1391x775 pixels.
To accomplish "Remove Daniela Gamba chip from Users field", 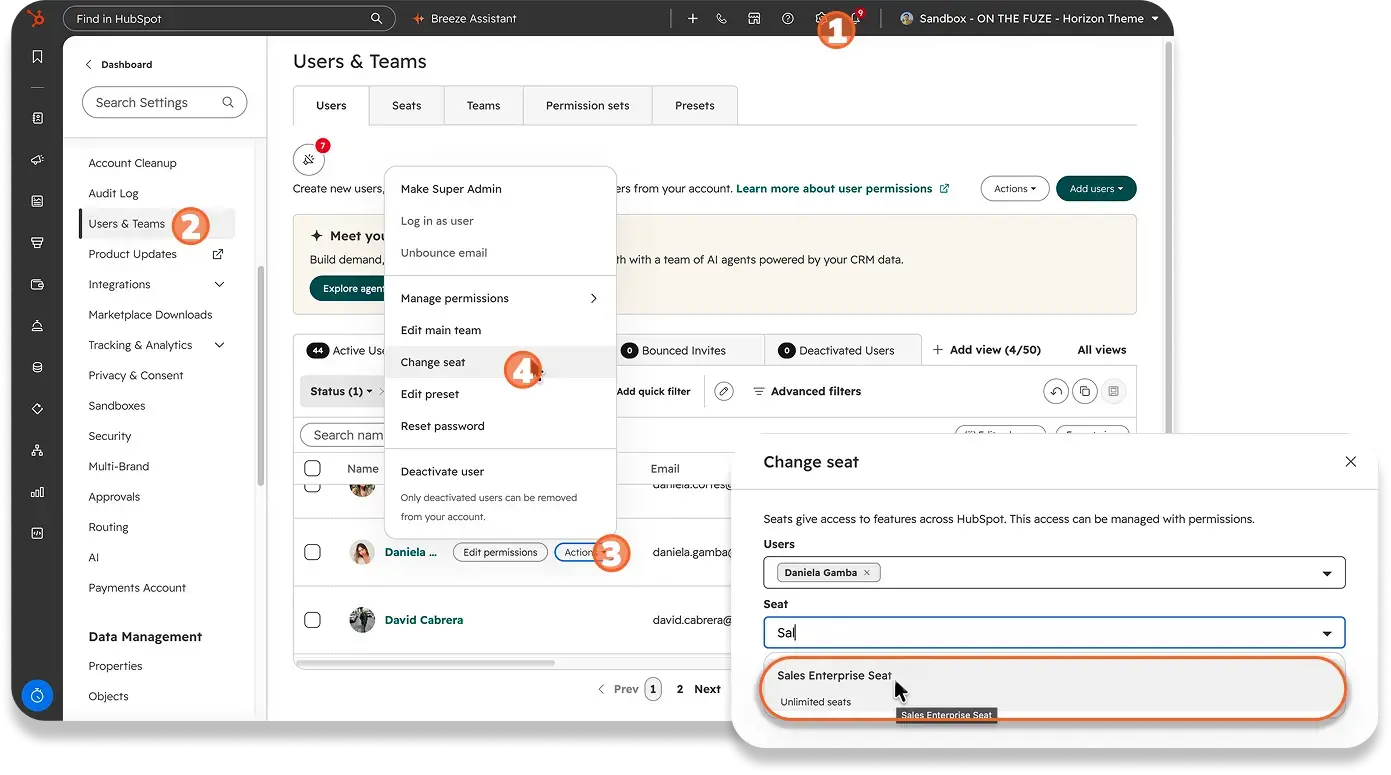I will [x=867, y=573].
